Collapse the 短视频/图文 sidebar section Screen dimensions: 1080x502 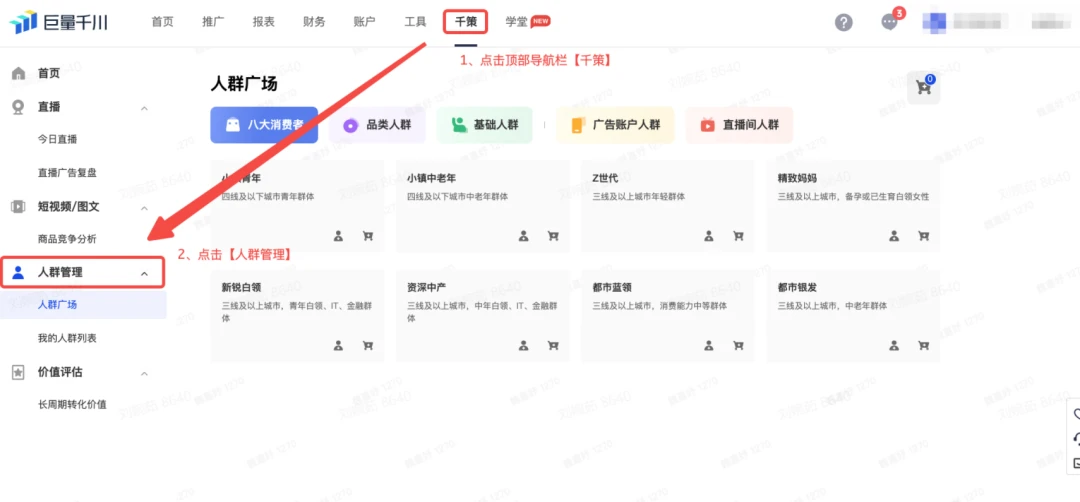point(144,207)
